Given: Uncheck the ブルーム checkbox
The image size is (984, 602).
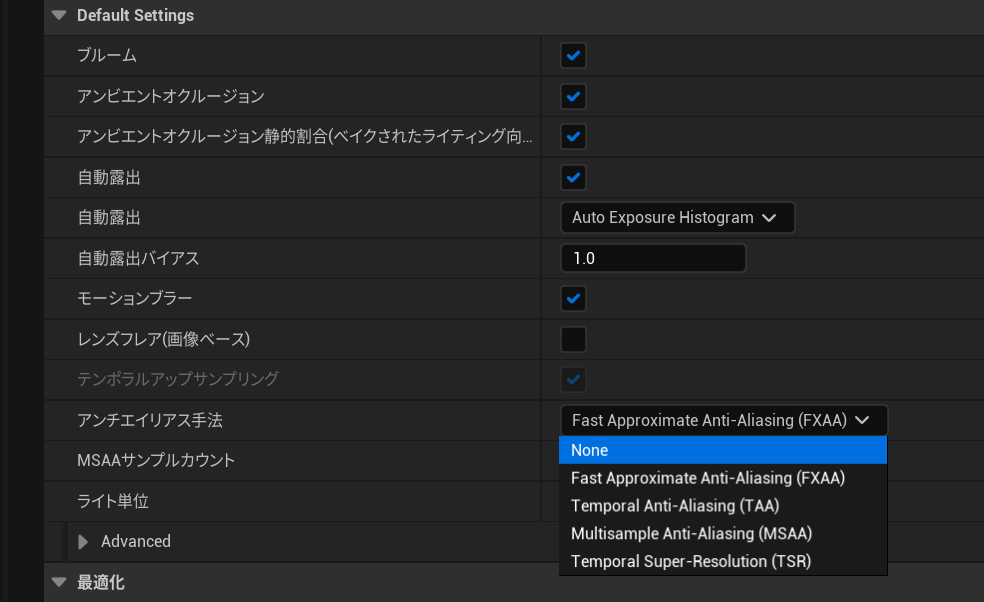Looking at the screenshot, I should point(573,56).
